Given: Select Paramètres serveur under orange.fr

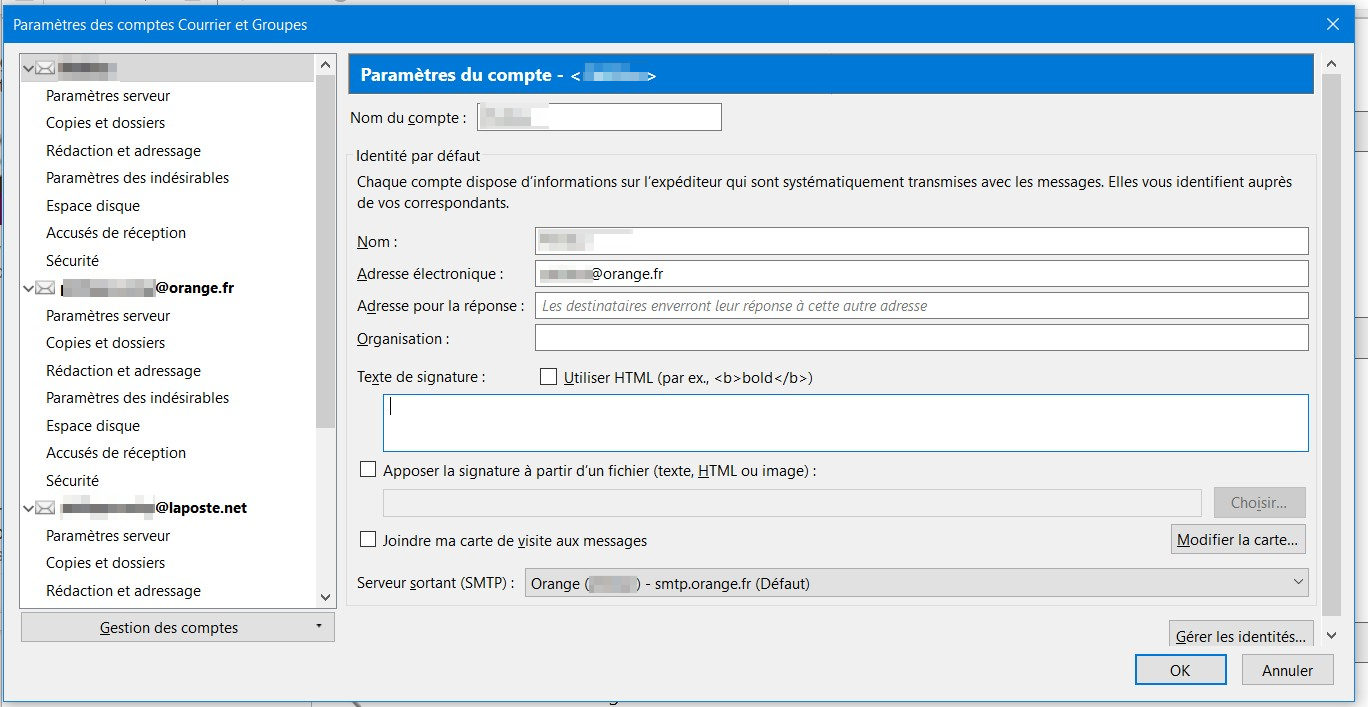Looking at the screenshot, I should click(x=108, y=316).
